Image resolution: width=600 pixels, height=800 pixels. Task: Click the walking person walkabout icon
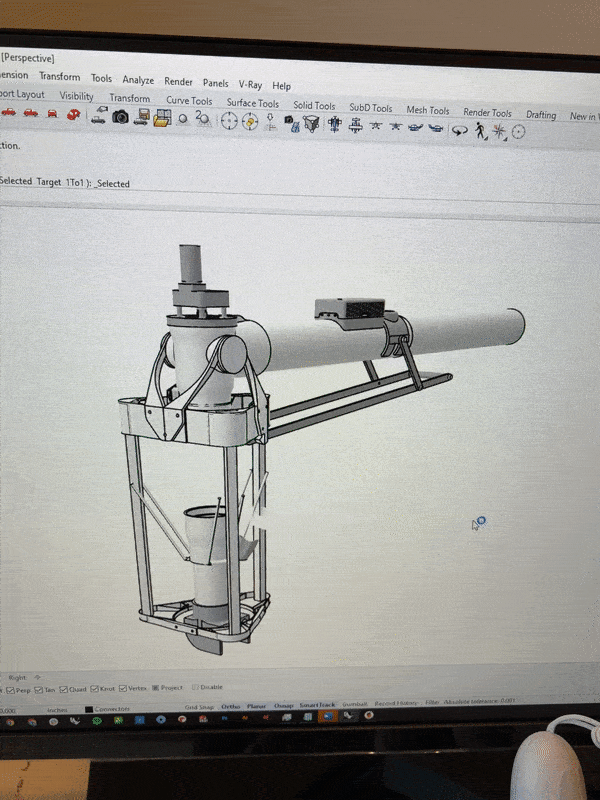480,131
